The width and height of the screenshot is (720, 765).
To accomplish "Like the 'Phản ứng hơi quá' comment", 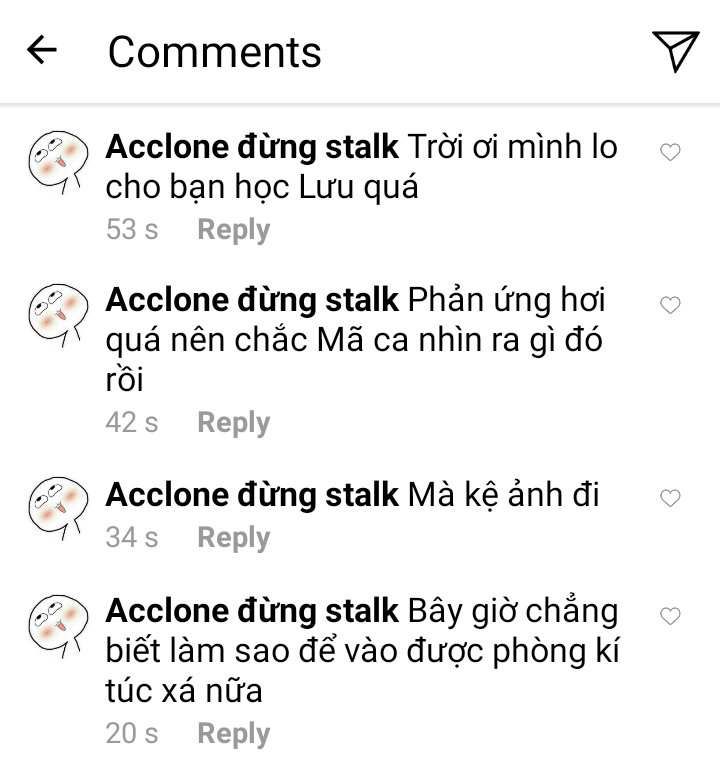I will (x=670, y=305).
